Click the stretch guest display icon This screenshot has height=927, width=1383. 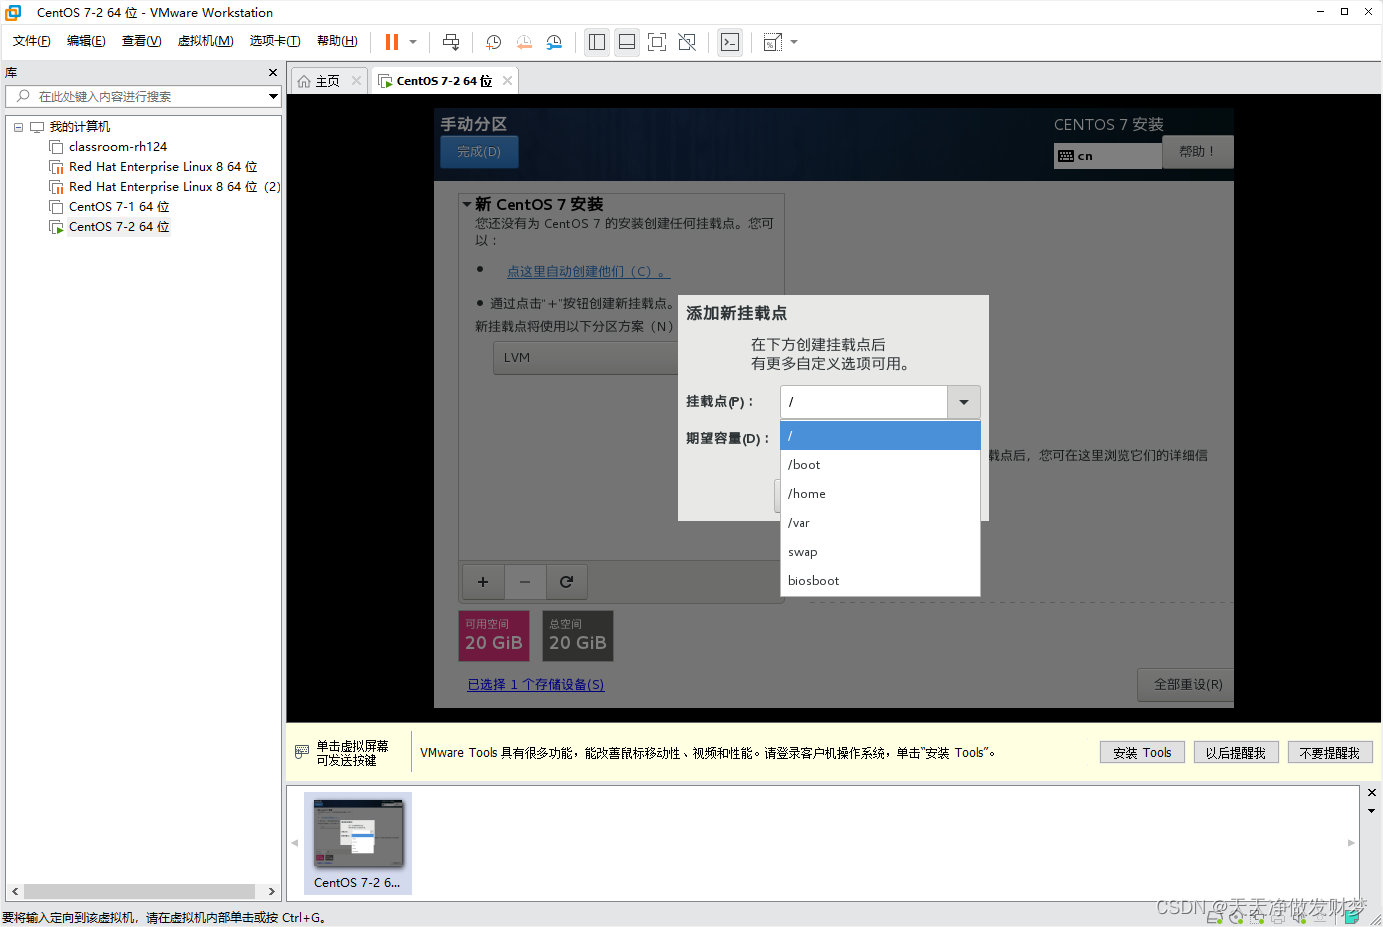pos(773,42)
